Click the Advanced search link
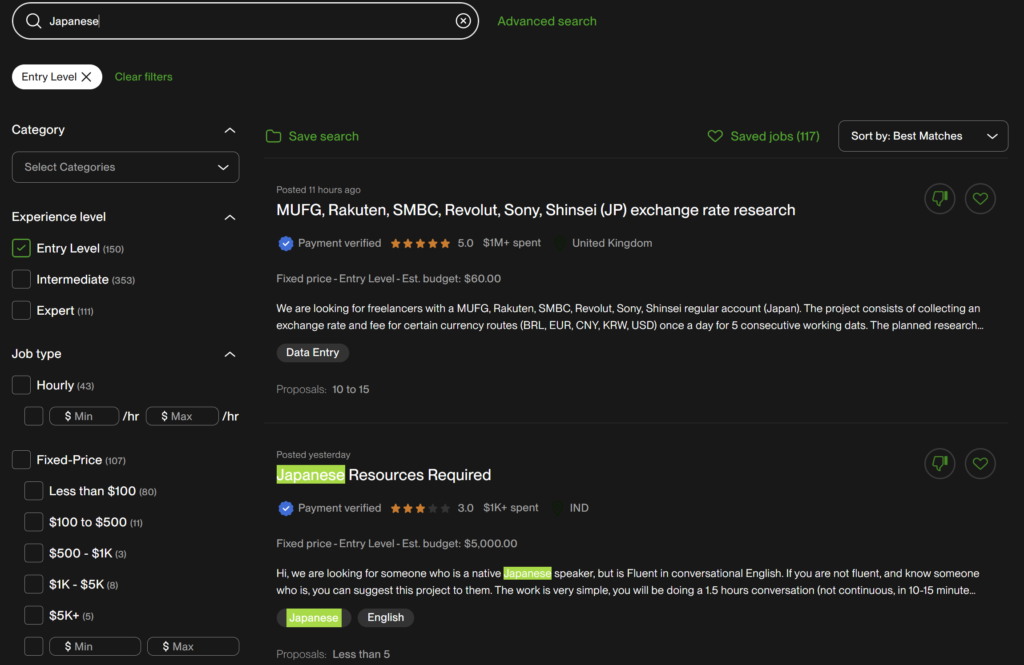This screenshot has width=1024, height=665. point(546,21)
